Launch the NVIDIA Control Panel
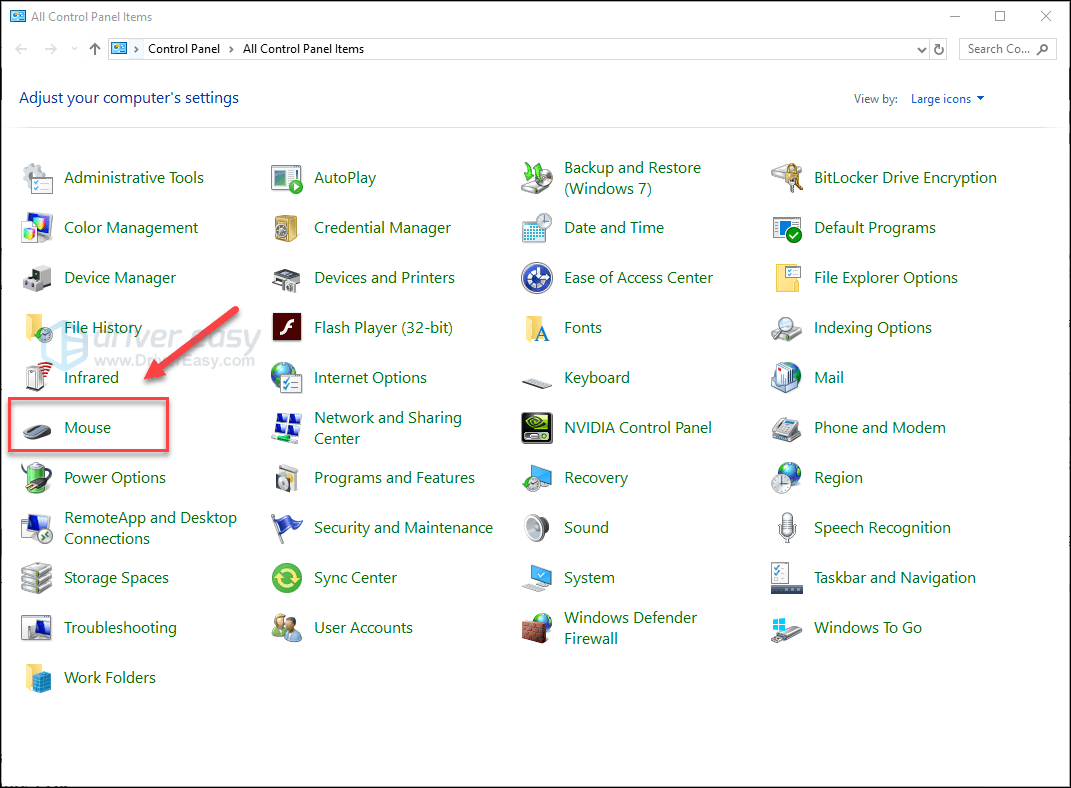1071x788 pixels. 637,427
